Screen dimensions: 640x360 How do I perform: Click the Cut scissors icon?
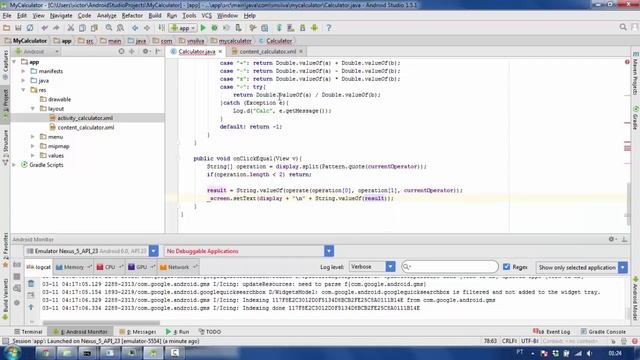tap(71, 28)
